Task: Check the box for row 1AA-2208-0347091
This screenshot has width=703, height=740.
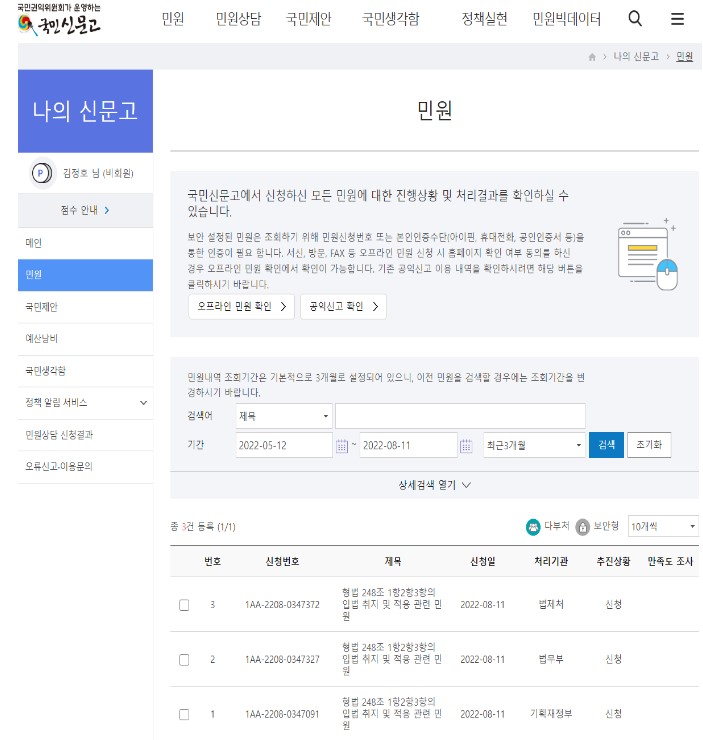Action: pyautogui.click(x=184, y=714)
